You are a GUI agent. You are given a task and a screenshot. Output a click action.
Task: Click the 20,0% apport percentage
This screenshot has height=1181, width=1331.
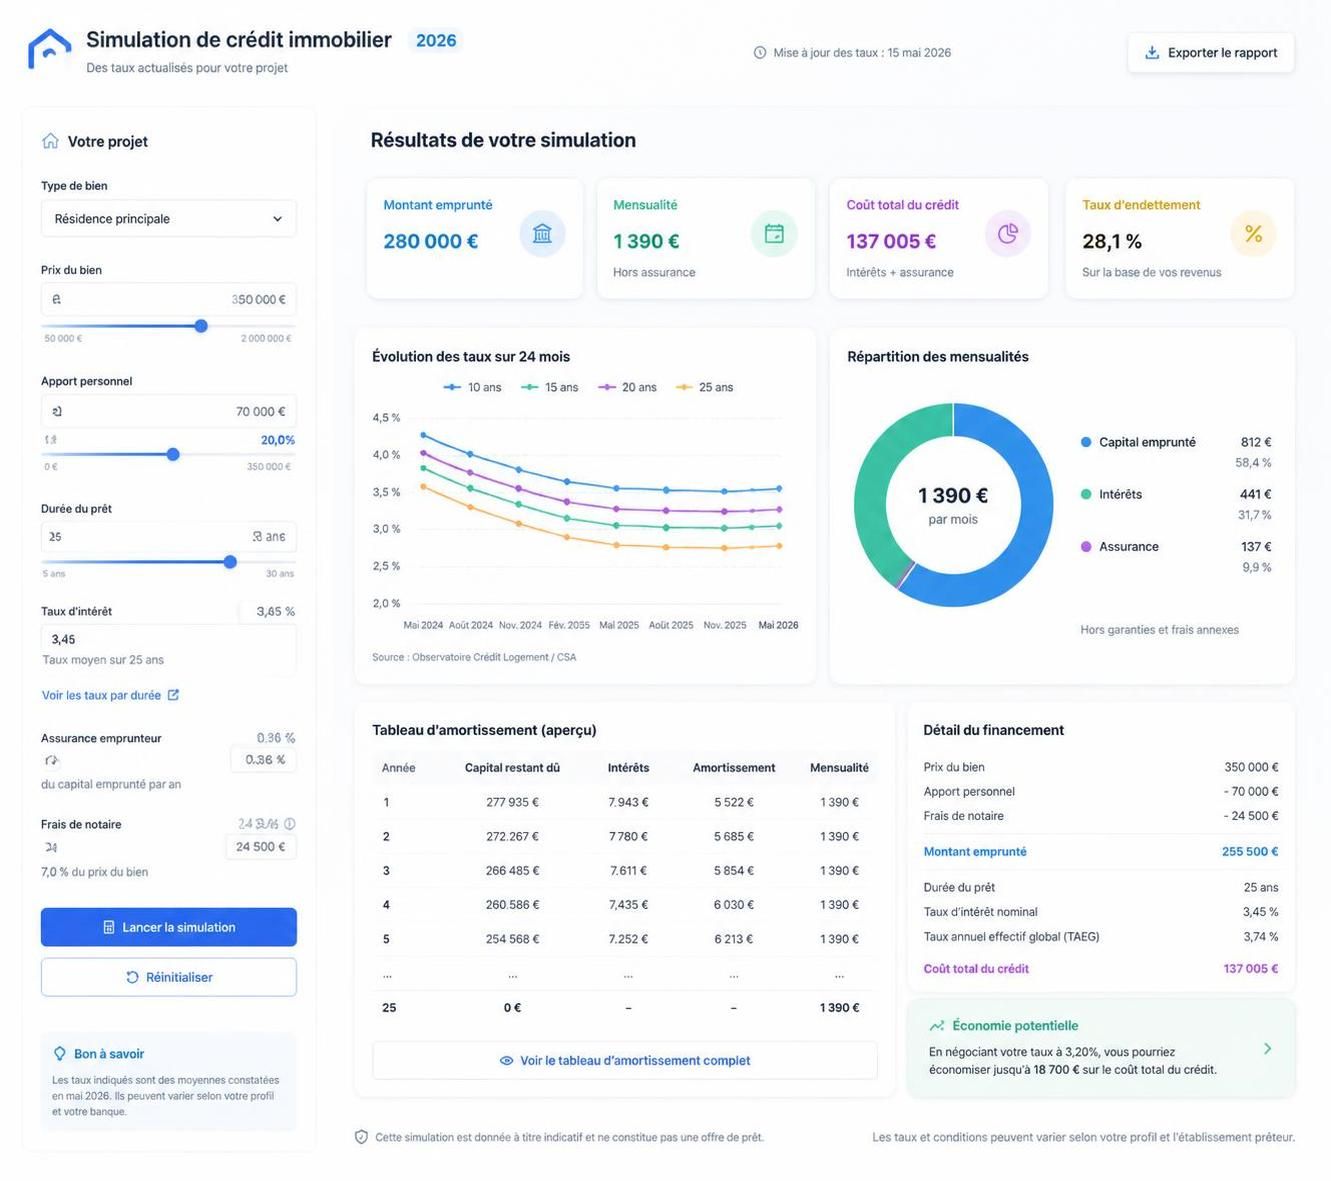pyautogui.click(x=278, y=440)
